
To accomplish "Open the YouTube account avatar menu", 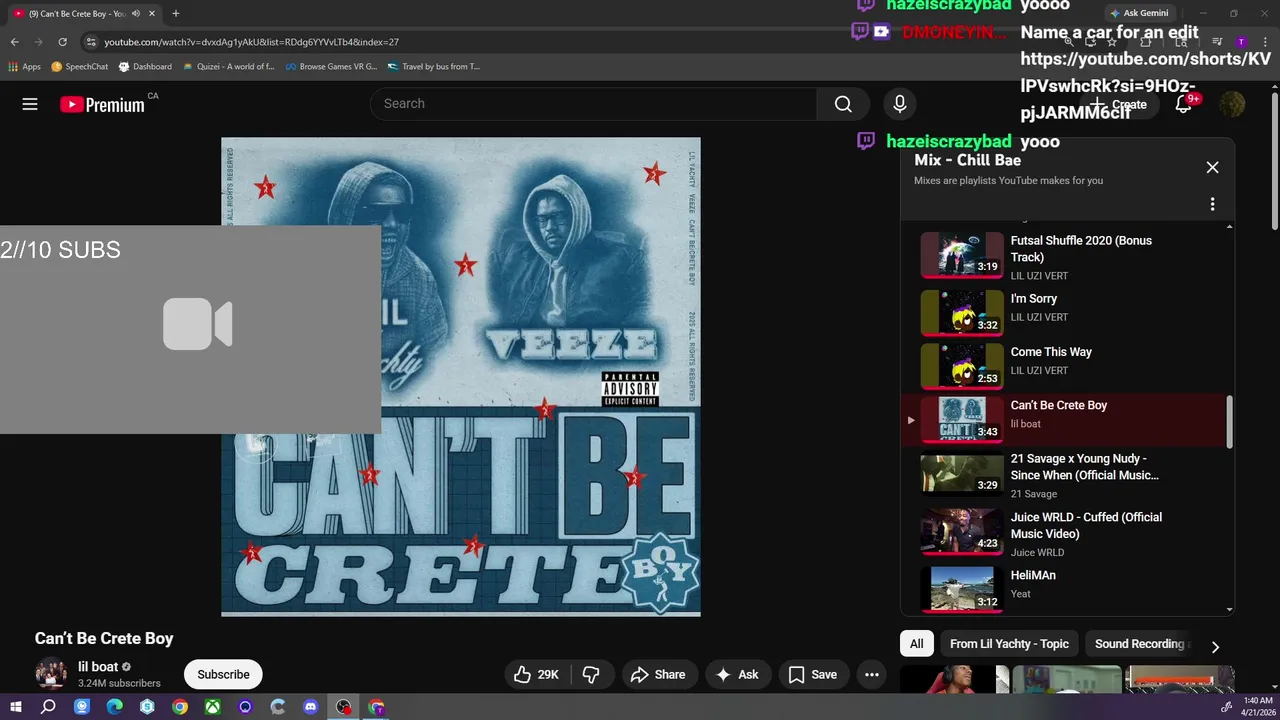I will [x=1232, y=104].
